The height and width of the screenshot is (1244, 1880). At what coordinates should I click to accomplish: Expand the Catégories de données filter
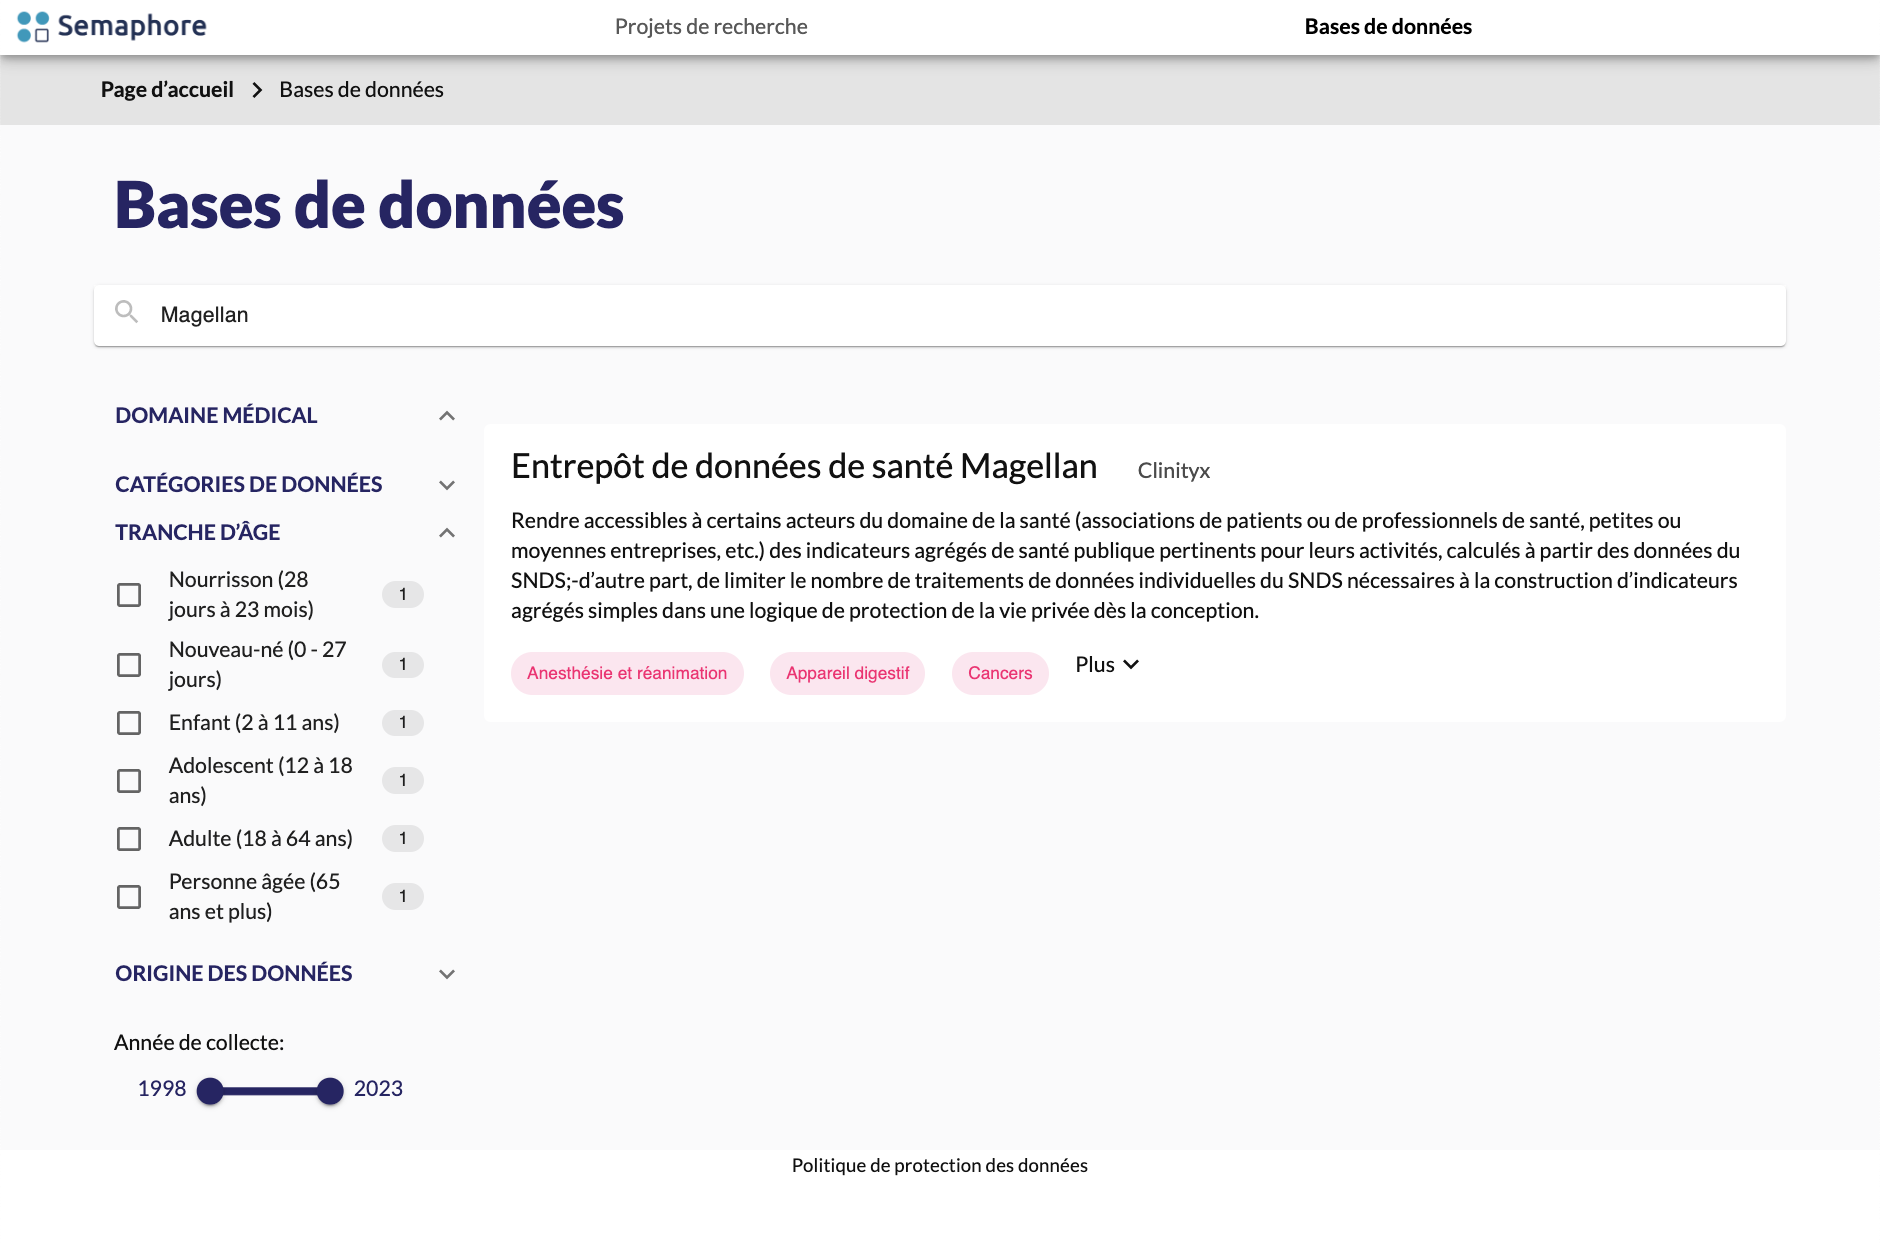point(447,485)
